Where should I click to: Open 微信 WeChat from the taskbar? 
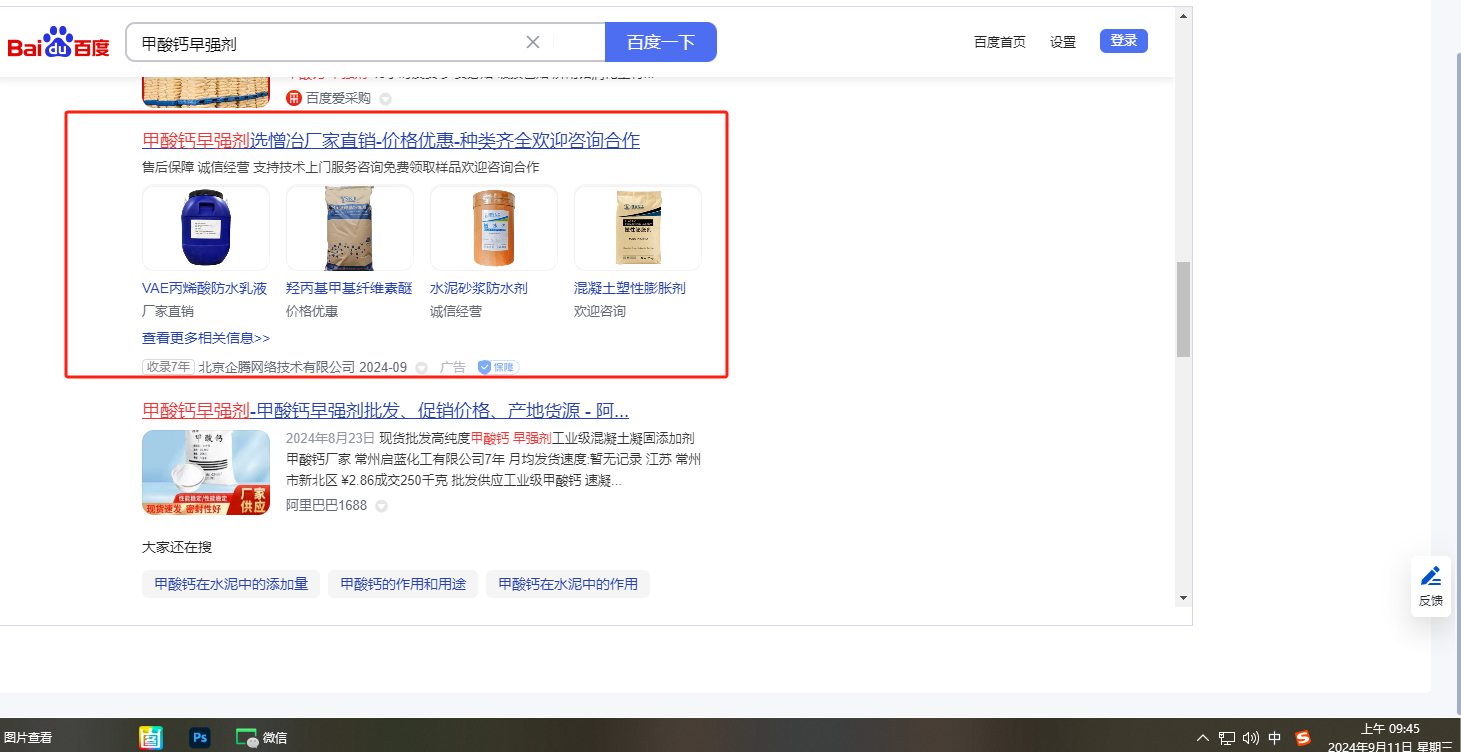pos(261,738)
